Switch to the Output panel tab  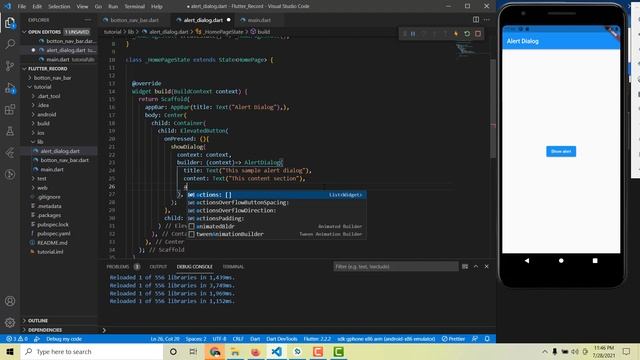[158, 267]
